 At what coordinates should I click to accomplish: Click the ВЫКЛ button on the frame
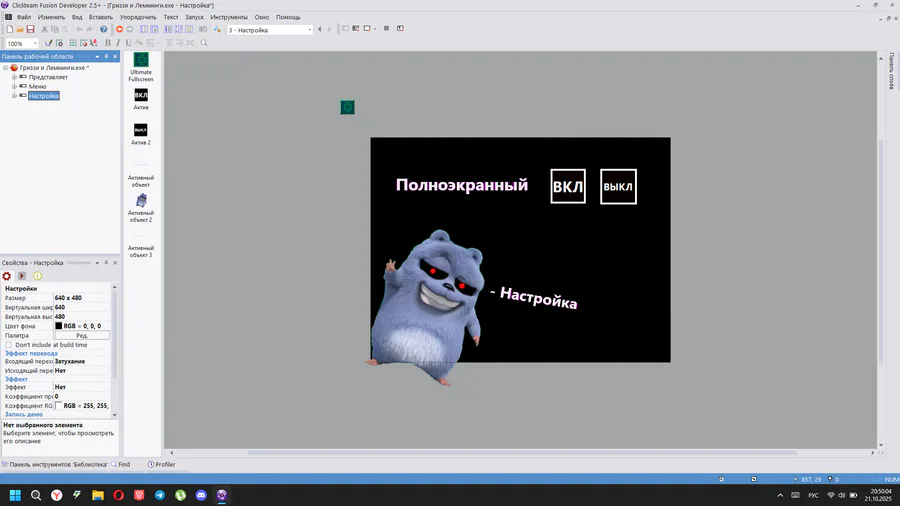618,186
